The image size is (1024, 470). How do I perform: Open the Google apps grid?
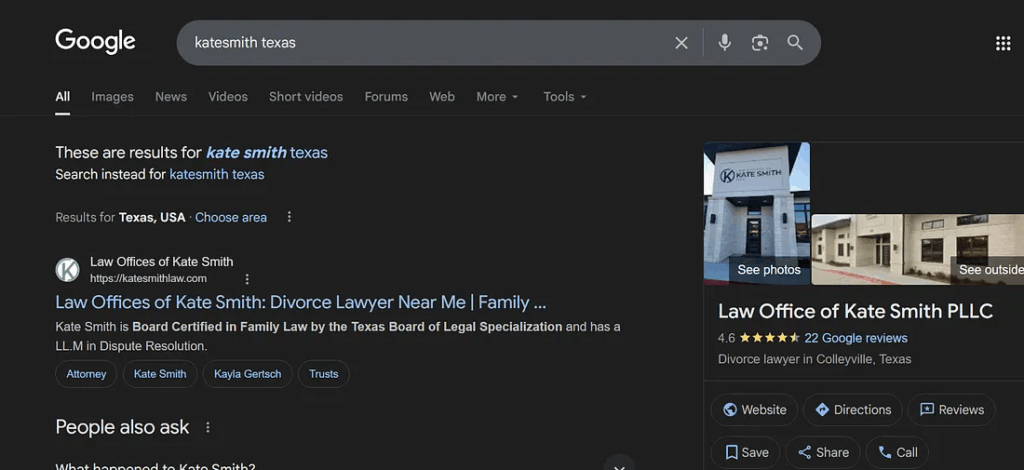(x=1002, y=43)
